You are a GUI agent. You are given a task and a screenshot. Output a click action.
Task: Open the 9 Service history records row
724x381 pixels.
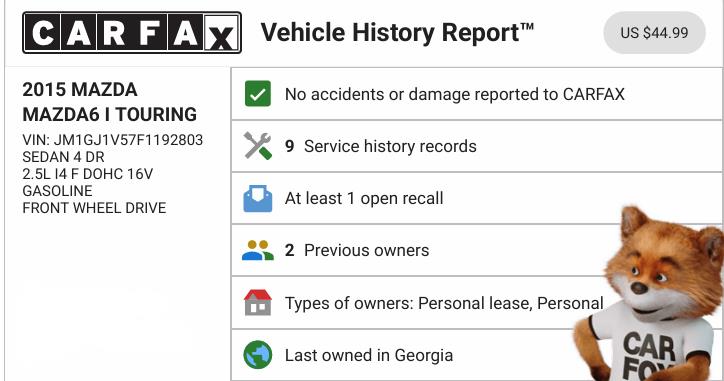[477, 146]
